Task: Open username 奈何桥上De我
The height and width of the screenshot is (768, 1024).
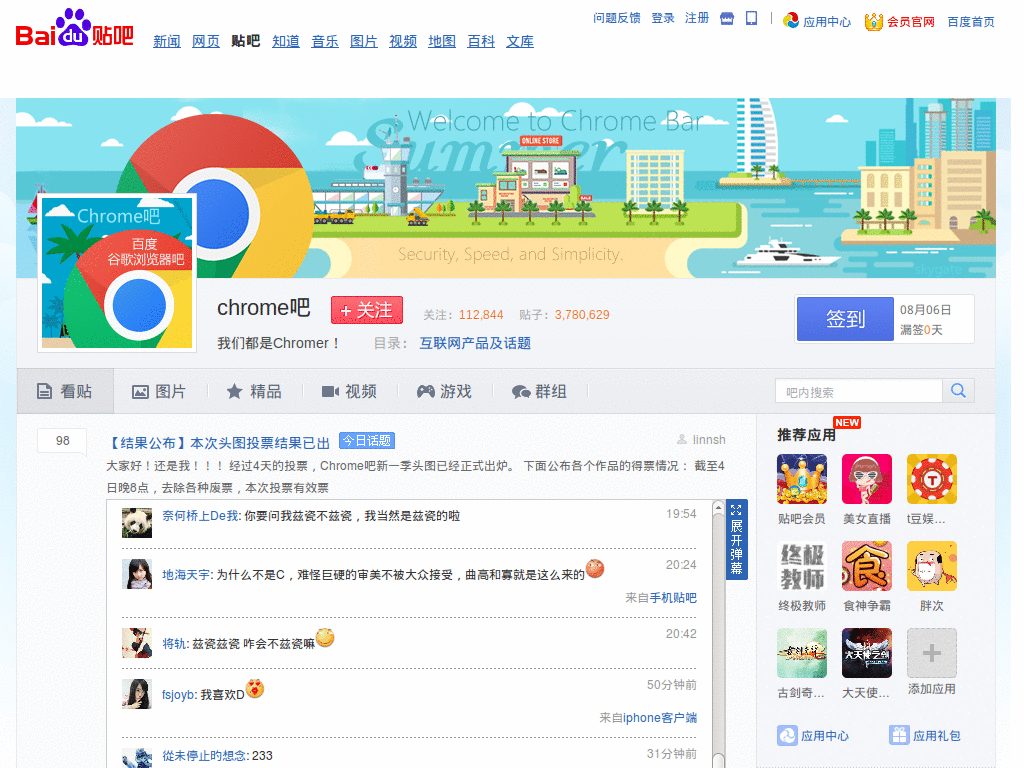Action: click(200, 516)
